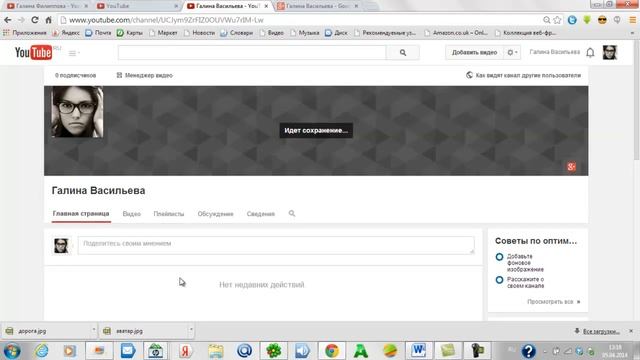Click the small avatar beside the comment box
640x360 pixels.
pyautogui.click(x=61, y=245)
